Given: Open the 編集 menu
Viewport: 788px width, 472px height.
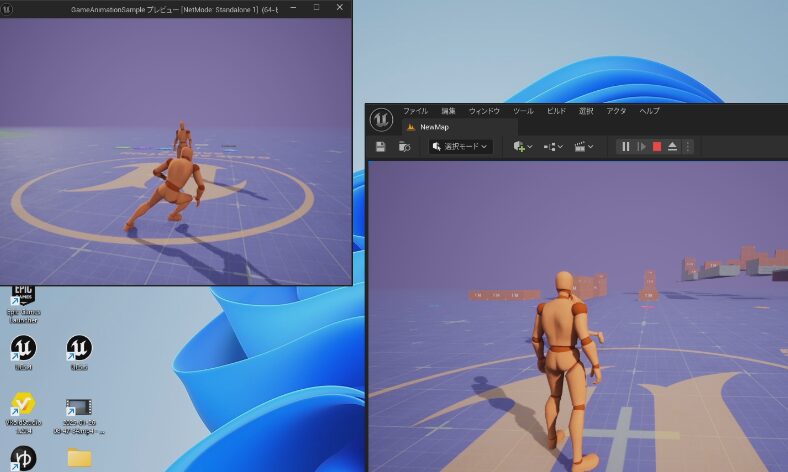Looking at the screenshot, I should [x=448, y=111].
